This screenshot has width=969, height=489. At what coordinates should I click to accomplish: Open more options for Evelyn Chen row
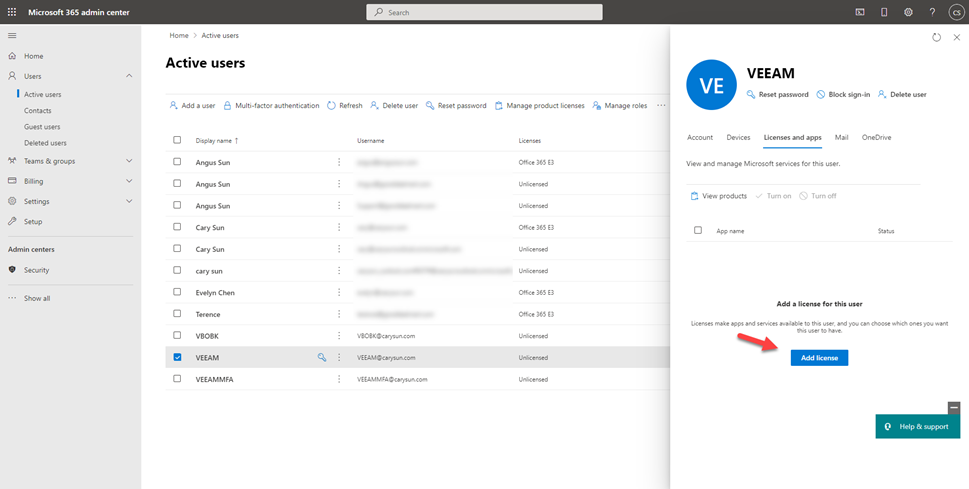pos(339,292)
